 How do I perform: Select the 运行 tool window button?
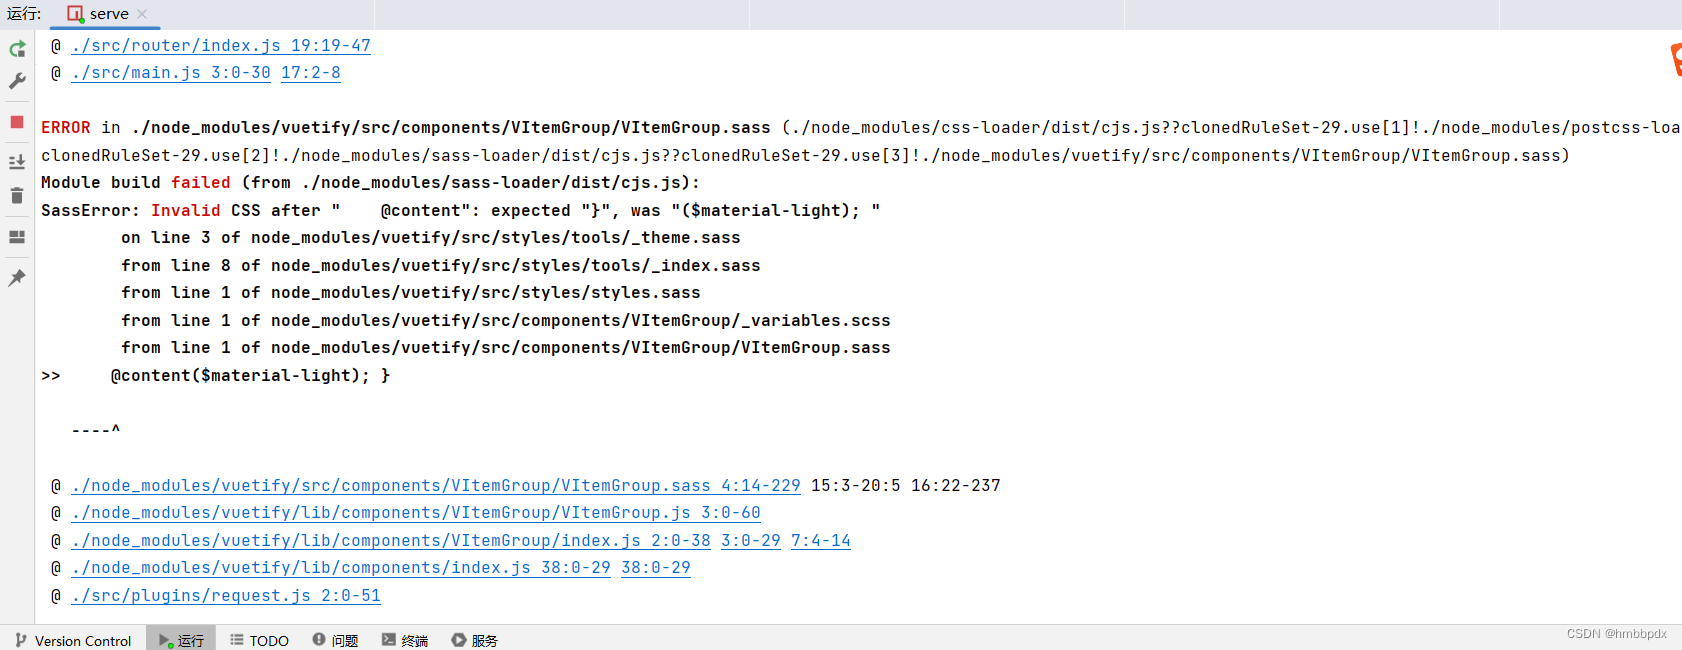pos(181,640)
